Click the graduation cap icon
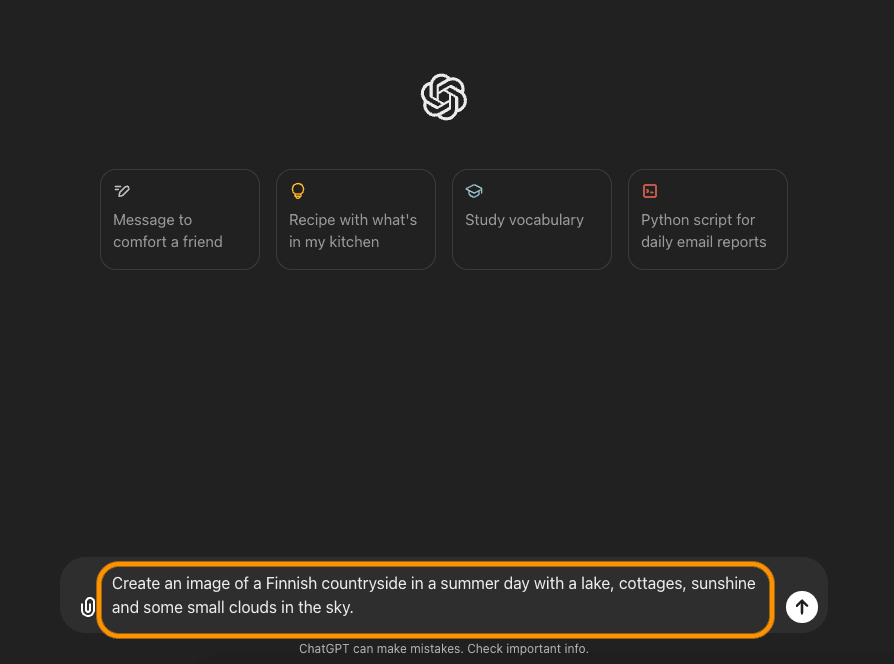This screenshot has width=894, height=664. pyautogui.click(x=474, y=190)
